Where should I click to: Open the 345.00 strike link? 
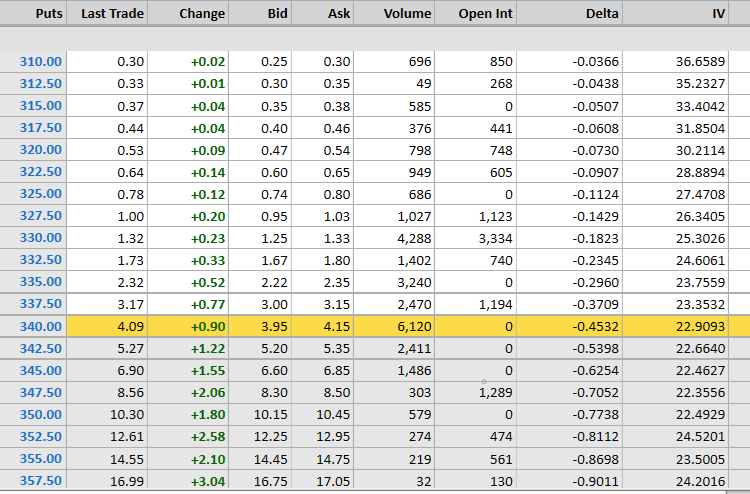41,371
